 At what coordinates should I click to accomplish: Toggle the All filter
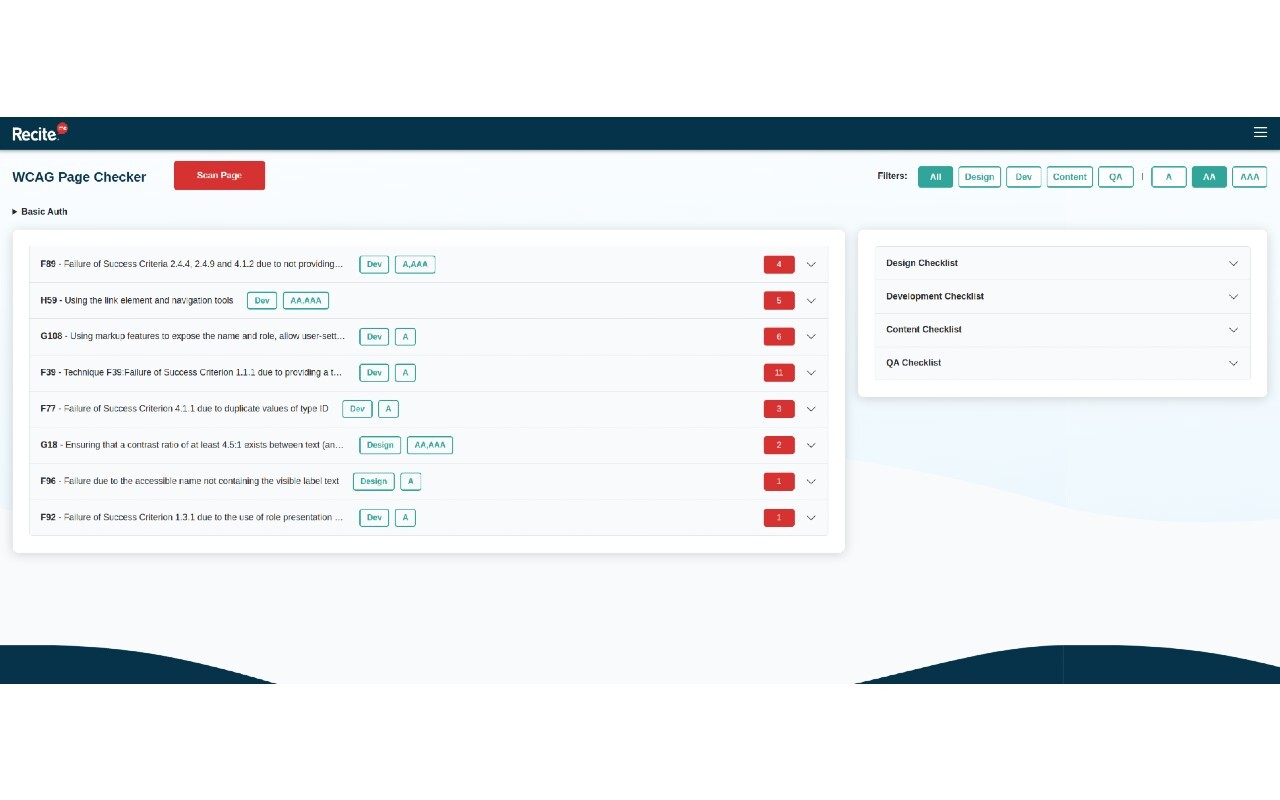(x=935, y=177)
